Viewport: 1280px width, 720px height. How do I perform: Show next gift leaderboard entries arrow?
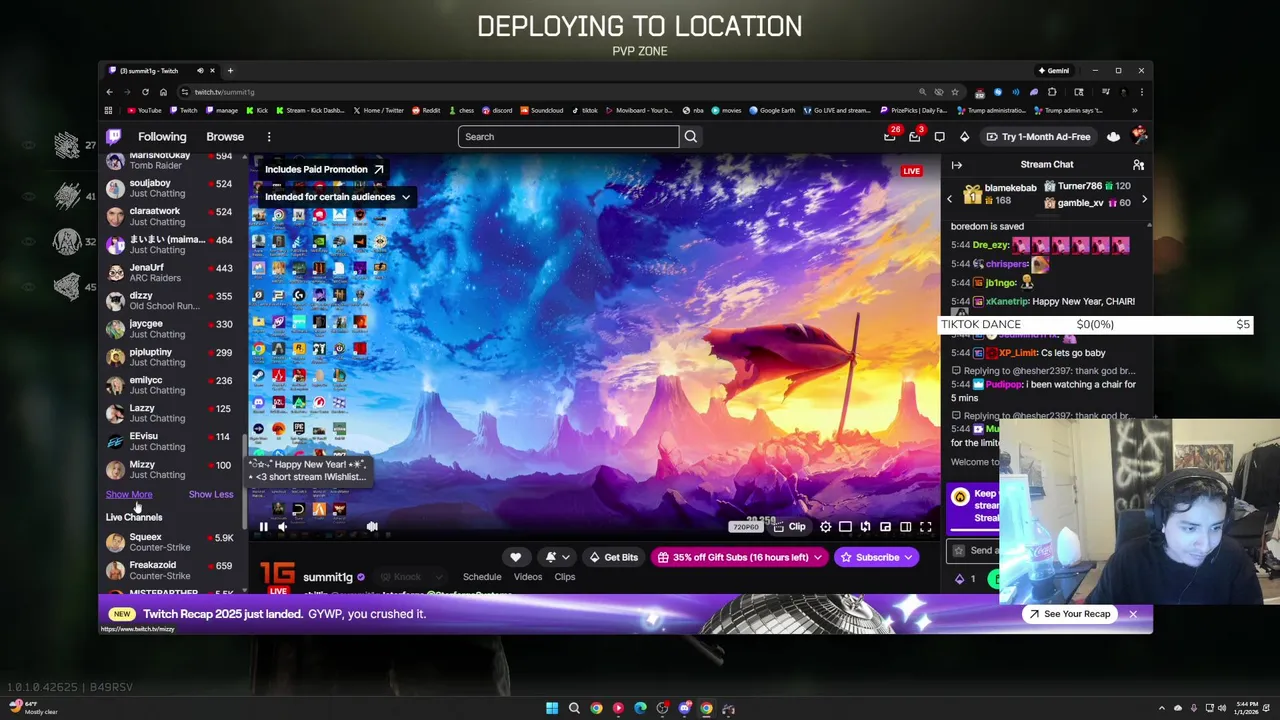(x=1144, y=200)
